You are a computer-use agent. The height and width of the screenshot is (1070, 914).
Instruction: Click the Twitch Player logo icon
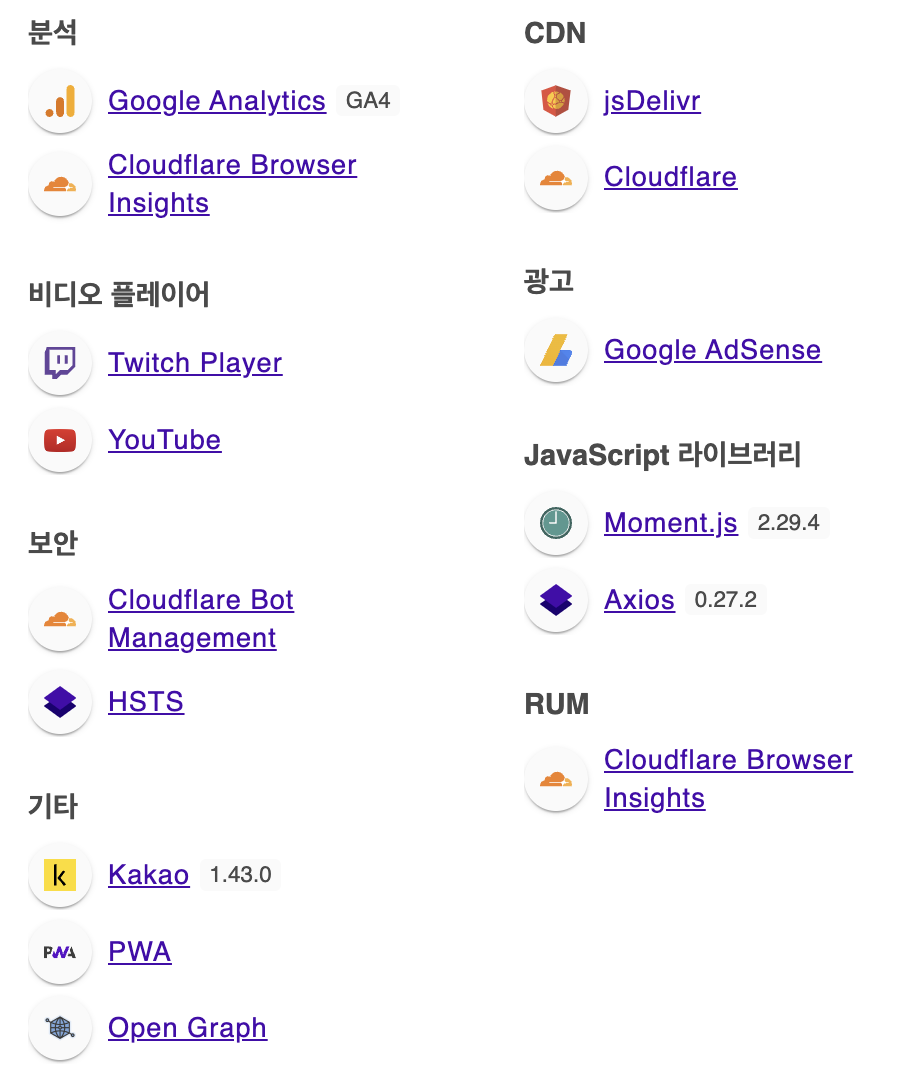point(60,362)
